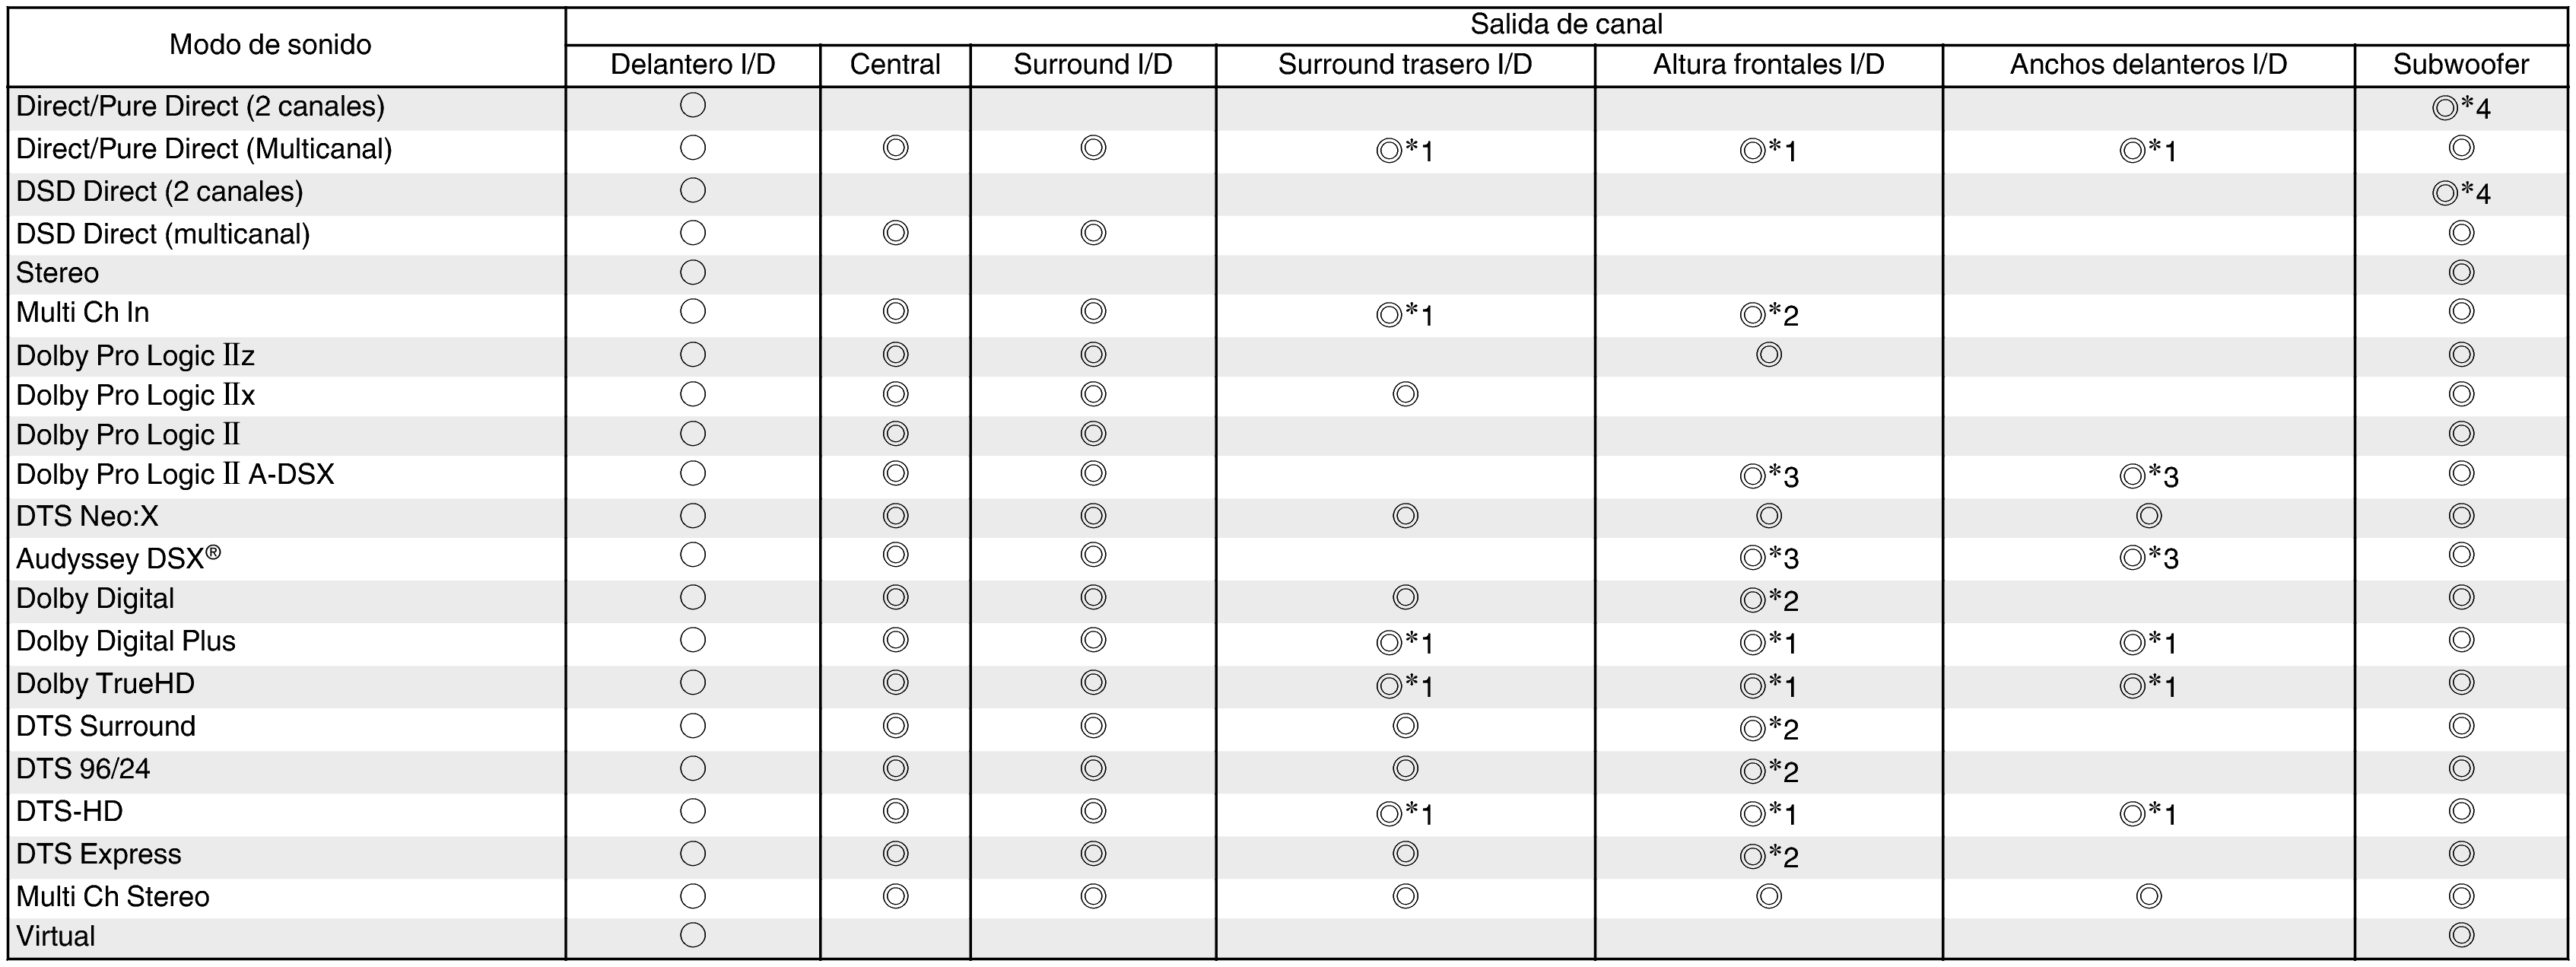Viewport: 2576px width, 967px height.
Task: Select the DTS Neo:X Anchos delanteros circle
Action: pos(2148,516)
